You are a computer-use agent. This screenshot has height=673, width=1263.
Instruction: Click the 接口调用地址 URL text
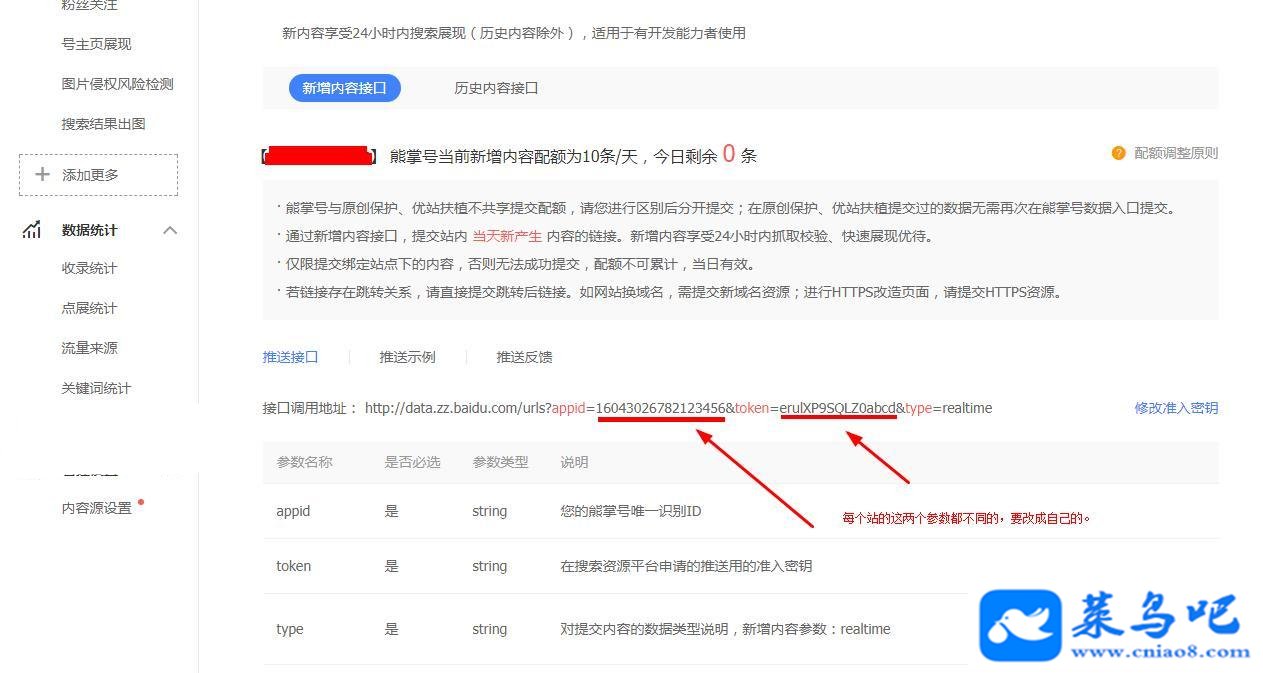(678, 408)
